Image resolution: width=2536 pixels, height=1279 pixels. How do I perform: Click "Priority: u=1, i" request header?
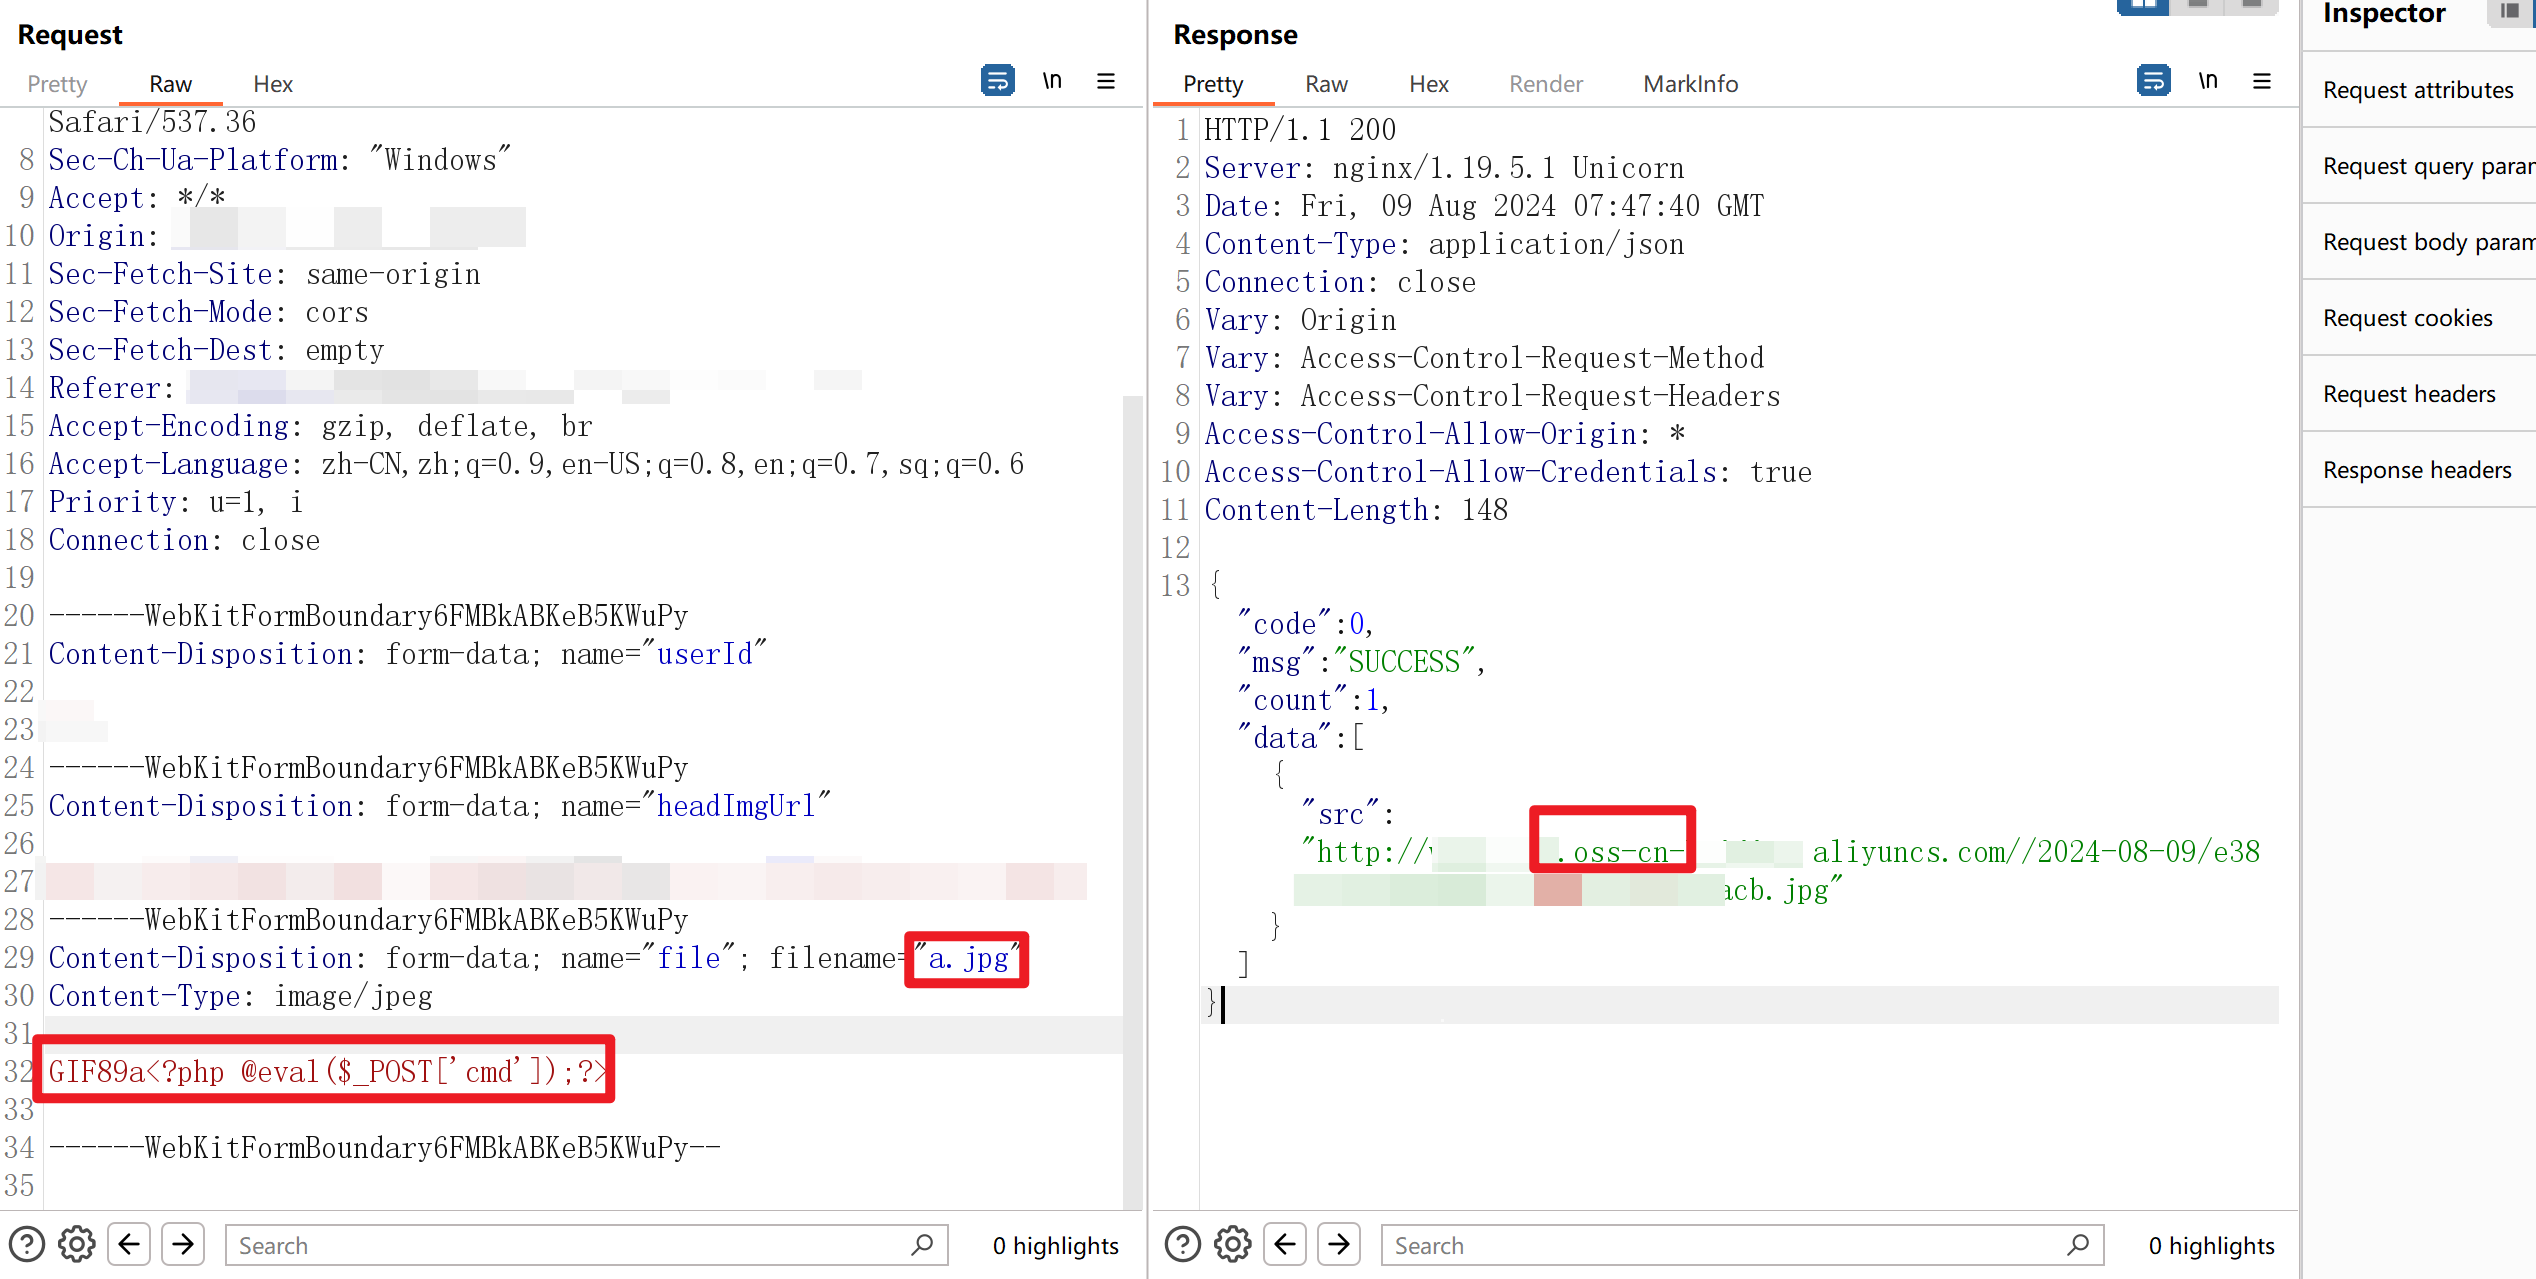176,502
